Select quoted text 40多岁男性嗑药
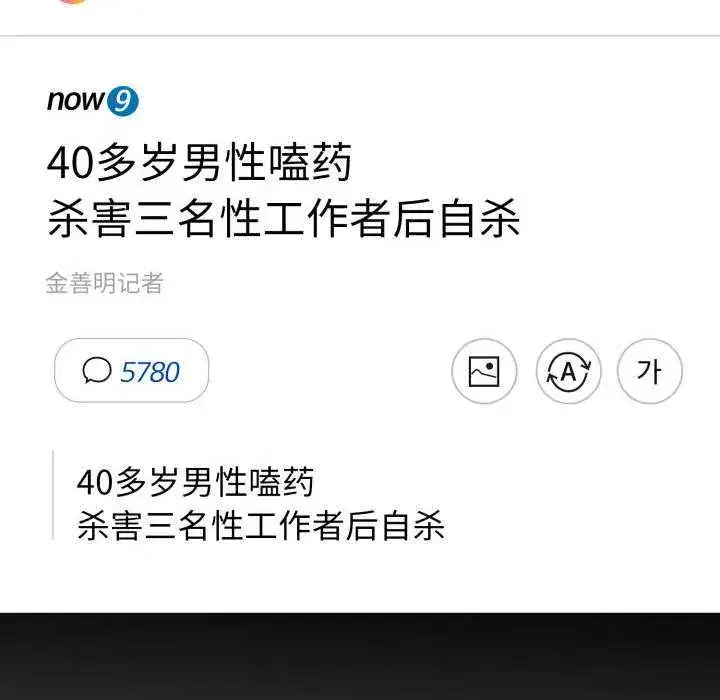The image size is (720, 700). pos(196,482)
